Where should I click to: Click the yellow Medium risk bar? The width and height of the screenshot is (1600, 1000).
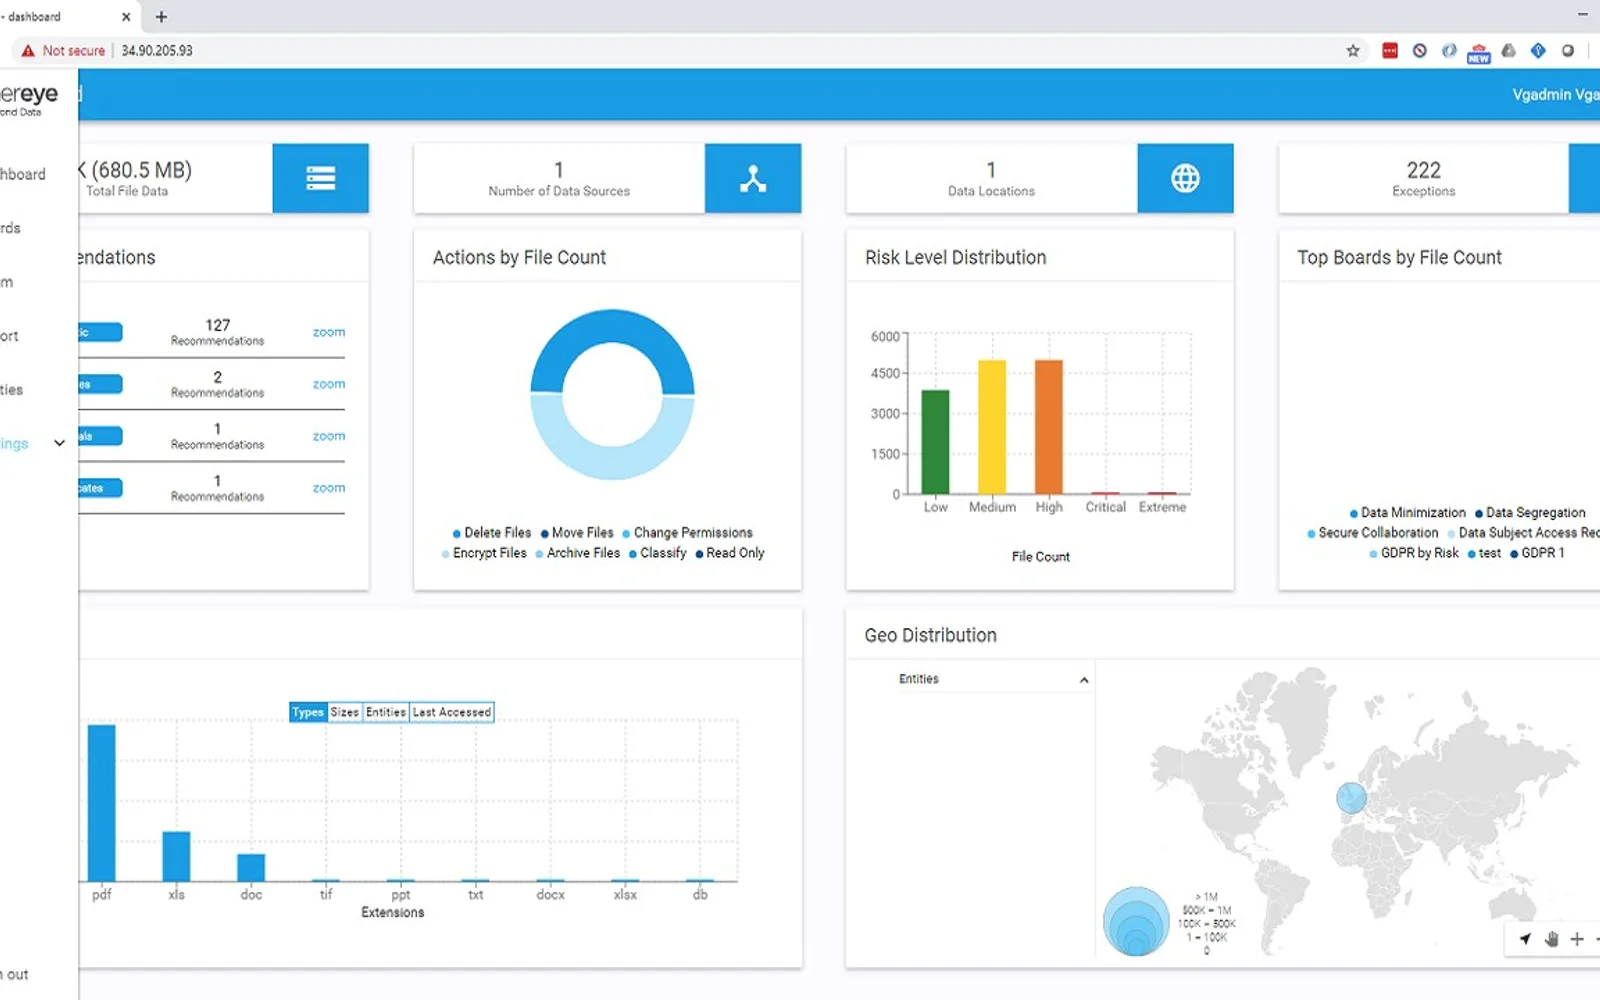[x=992, y=427]
